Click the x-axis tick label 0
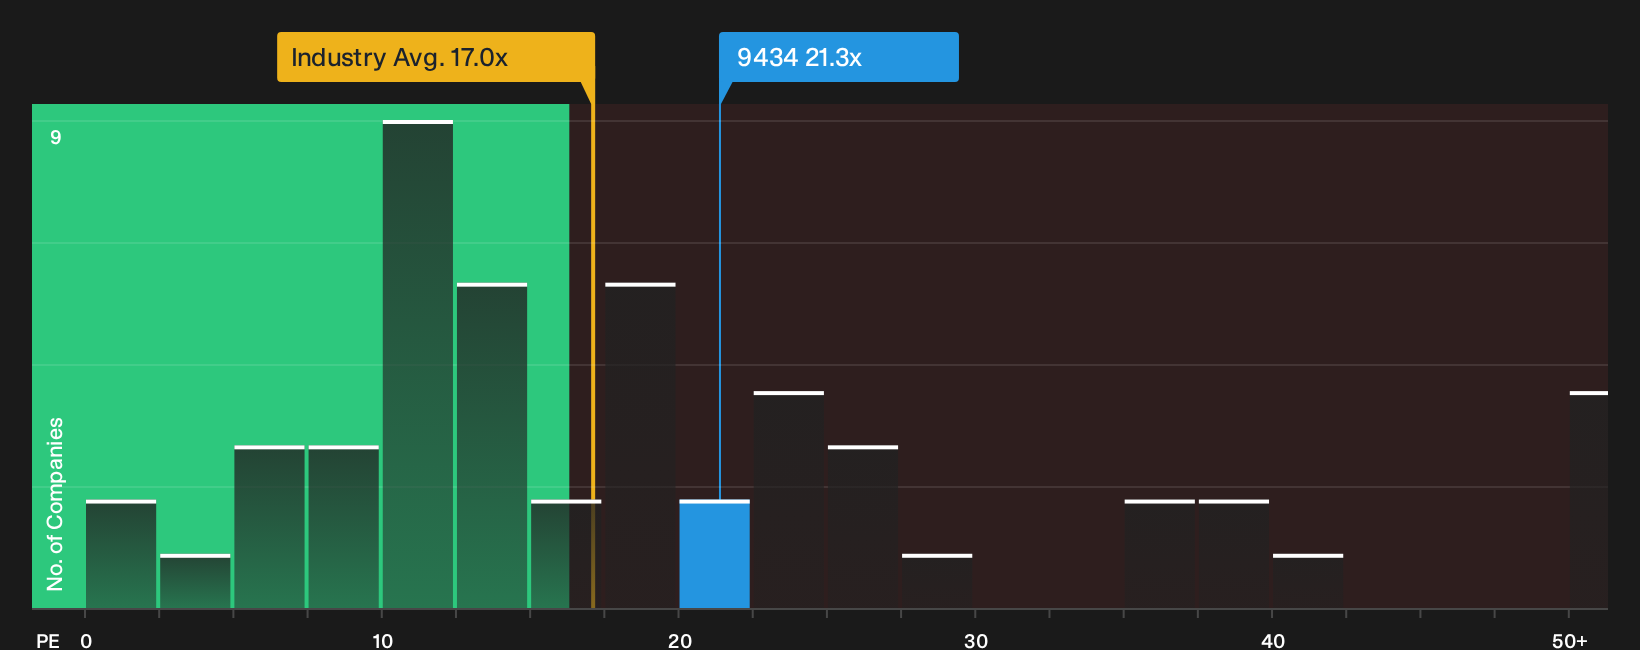The width and height of the screenshot is (1640, 650). (x=86, y=641)
